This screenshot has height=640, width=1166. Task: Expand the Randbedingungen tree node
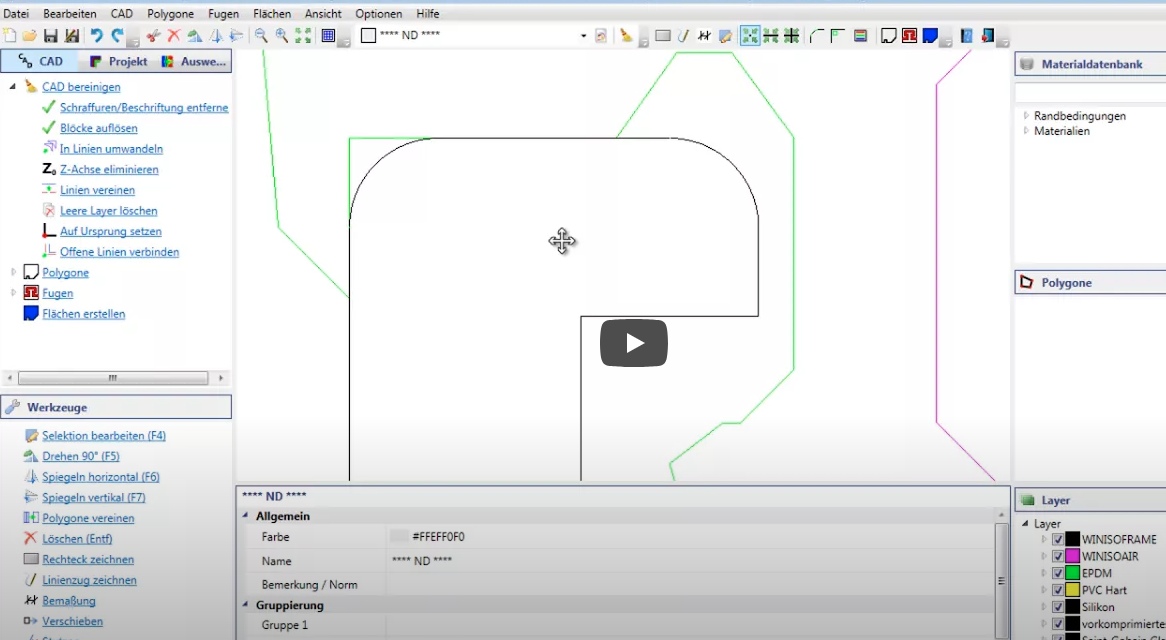coord(1026,116)
